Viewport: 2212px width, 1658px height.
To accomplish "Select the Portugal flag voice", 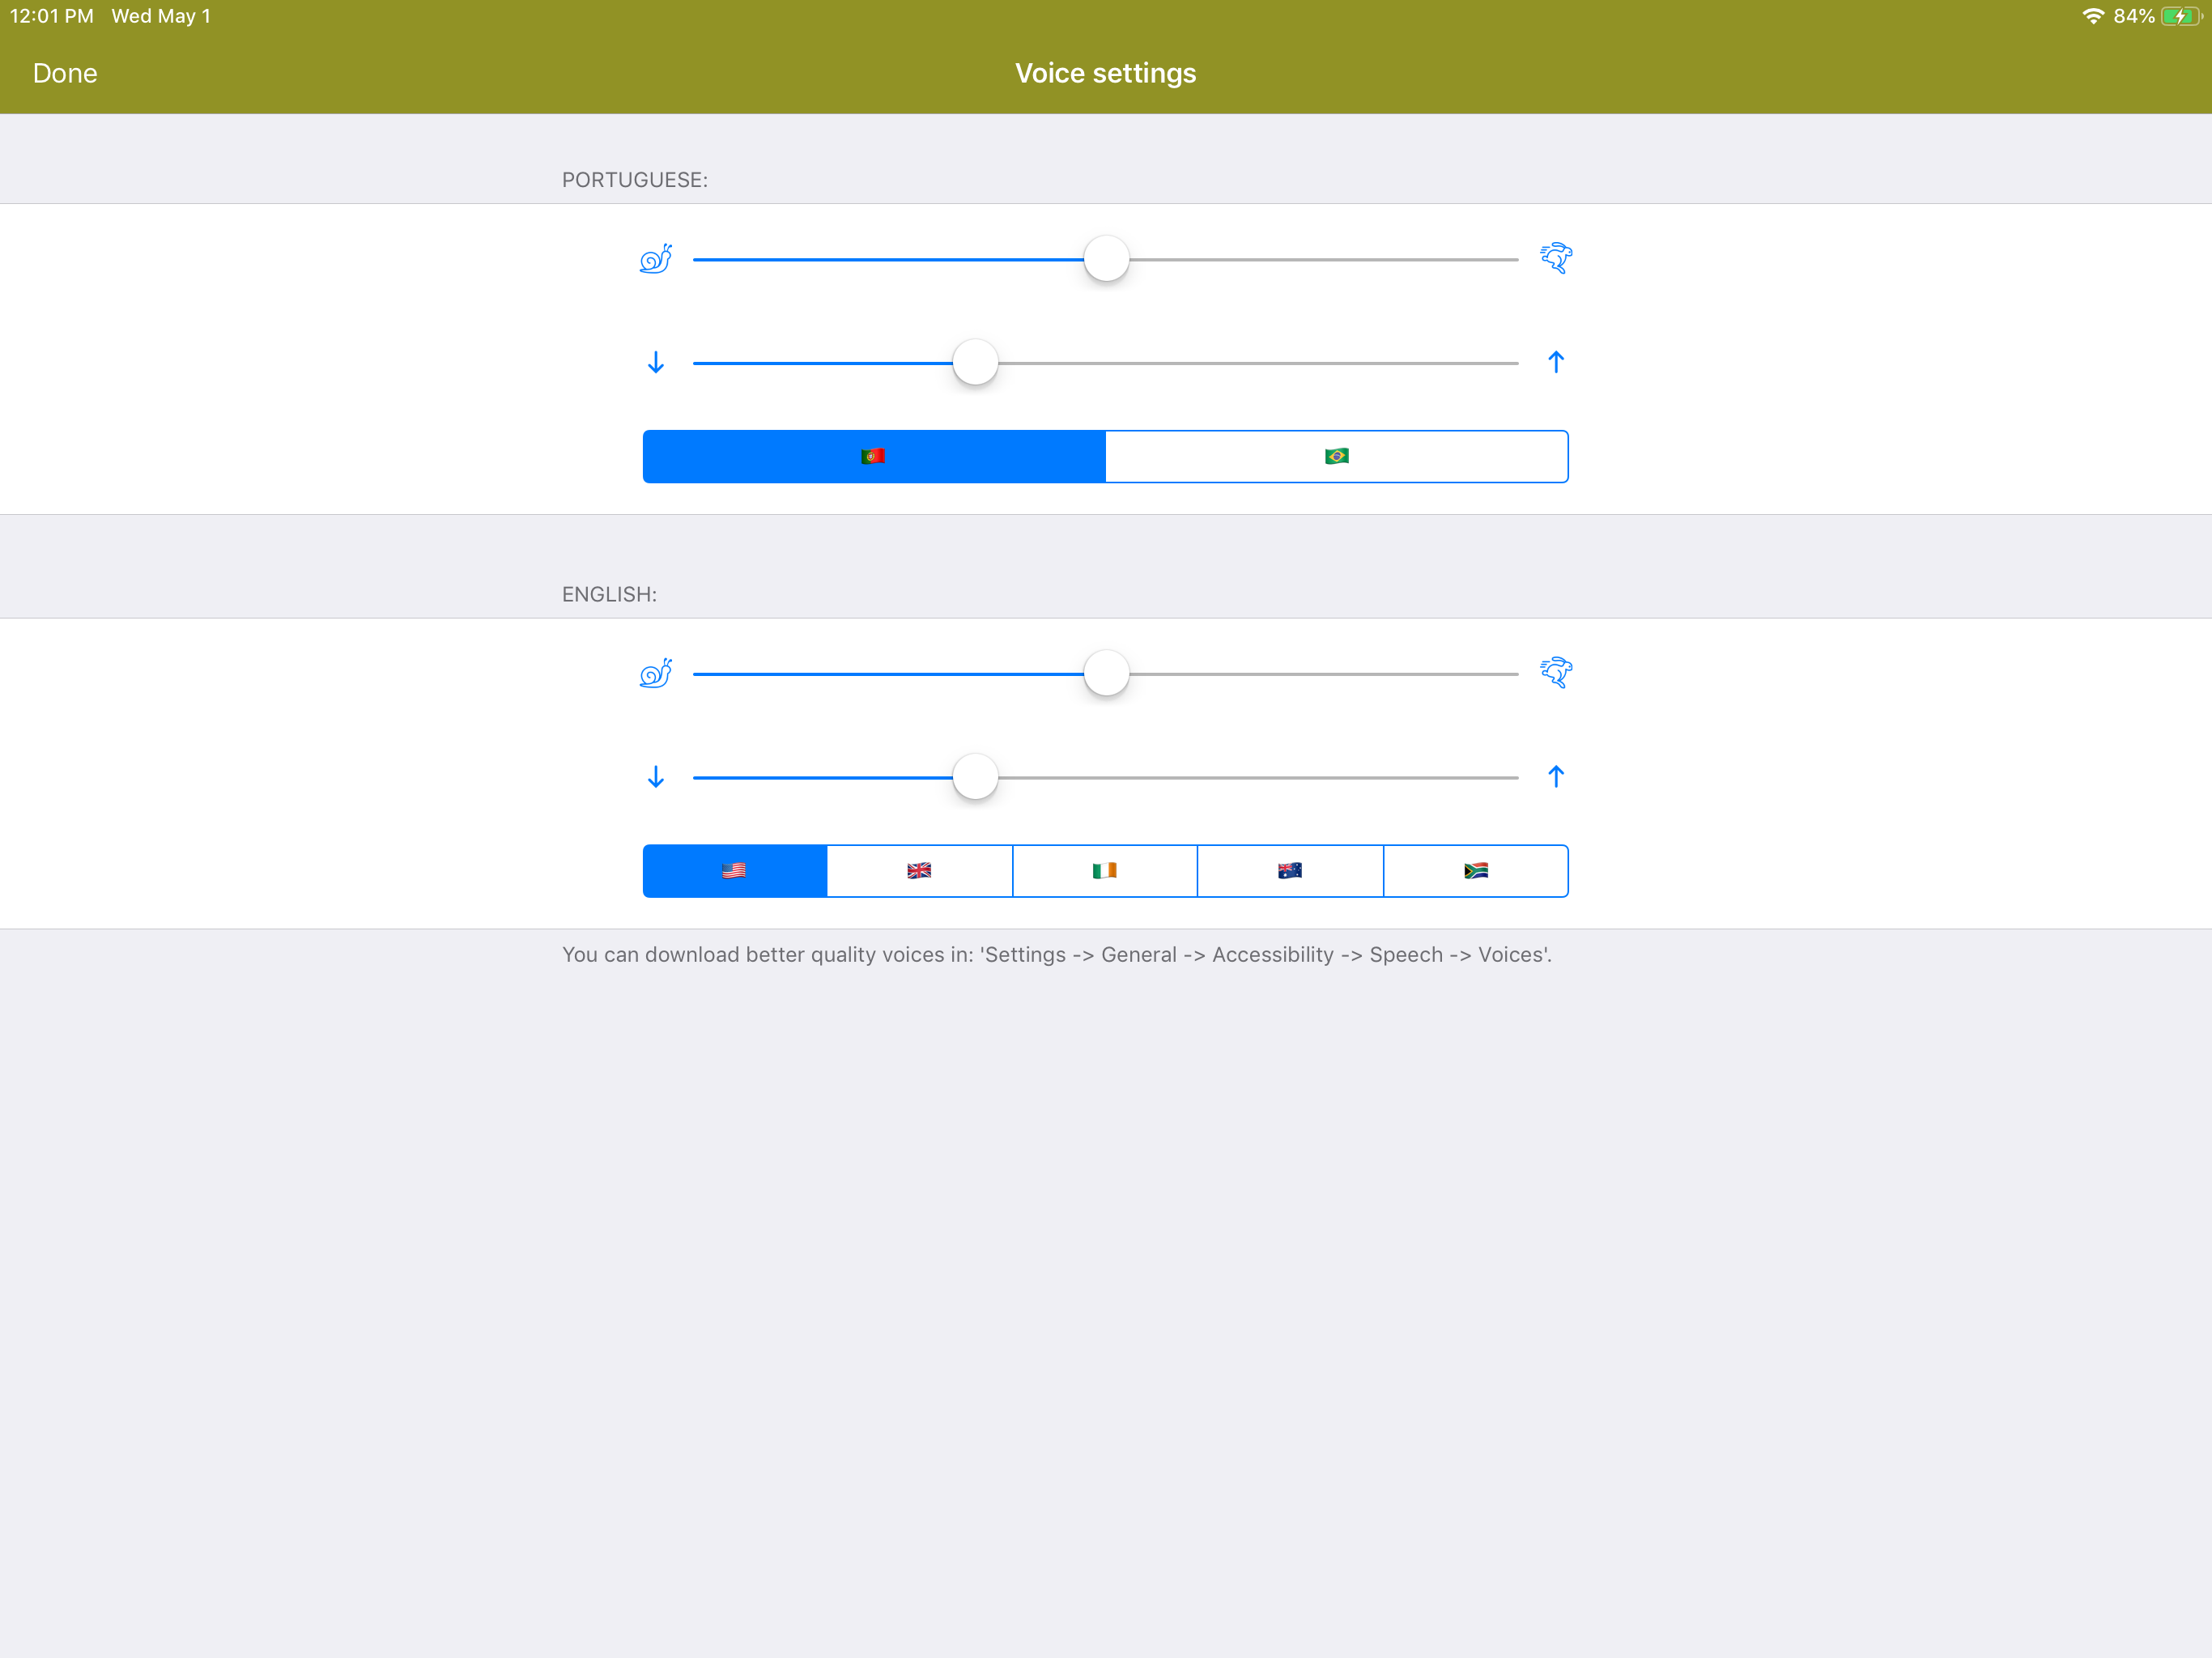I will point(873,457).
